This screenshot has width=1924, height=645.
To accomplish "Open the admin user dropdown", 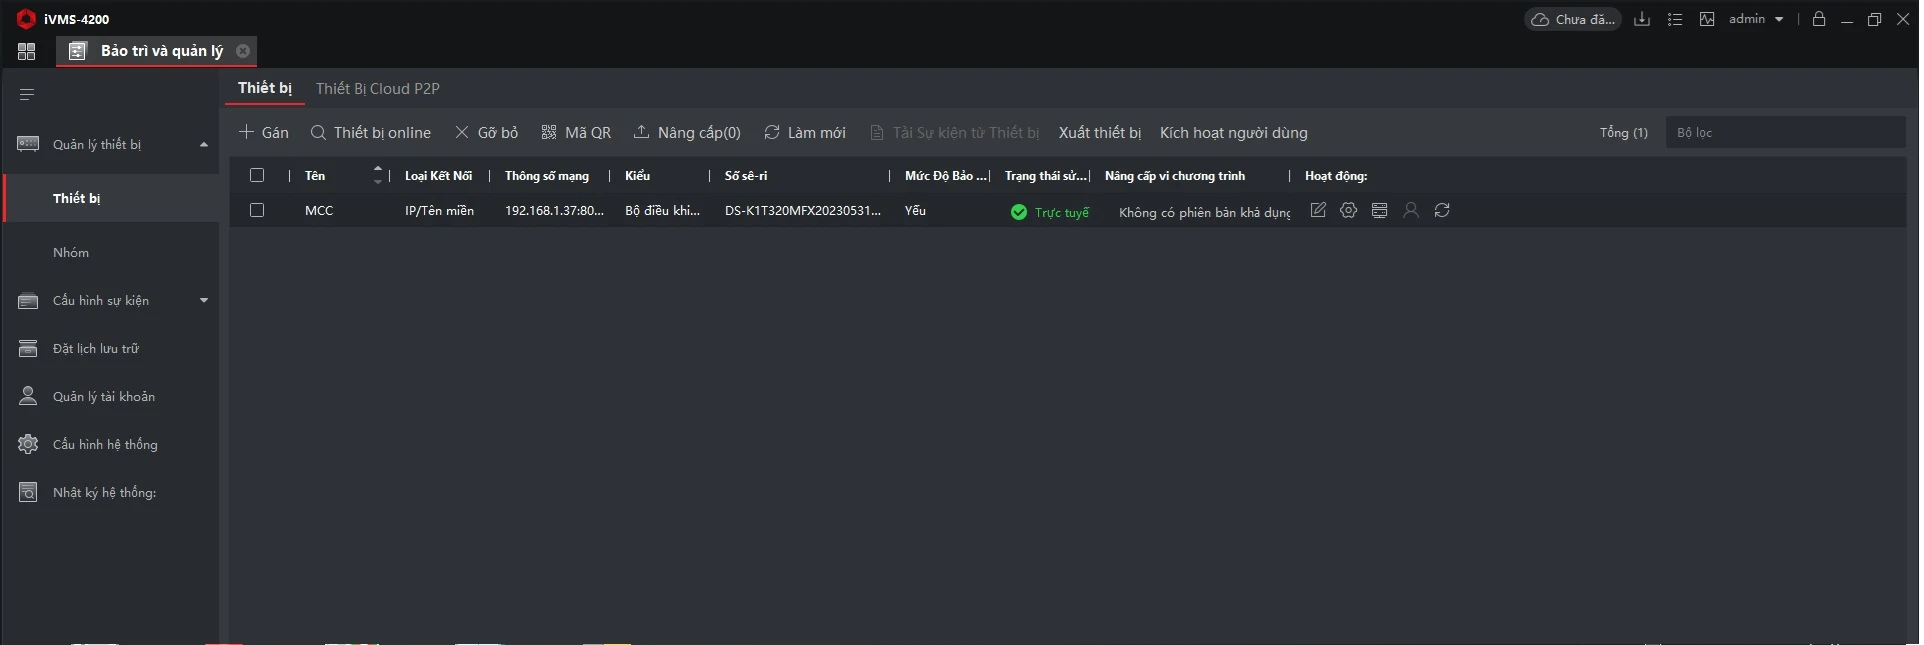I will pos(1756,19).
